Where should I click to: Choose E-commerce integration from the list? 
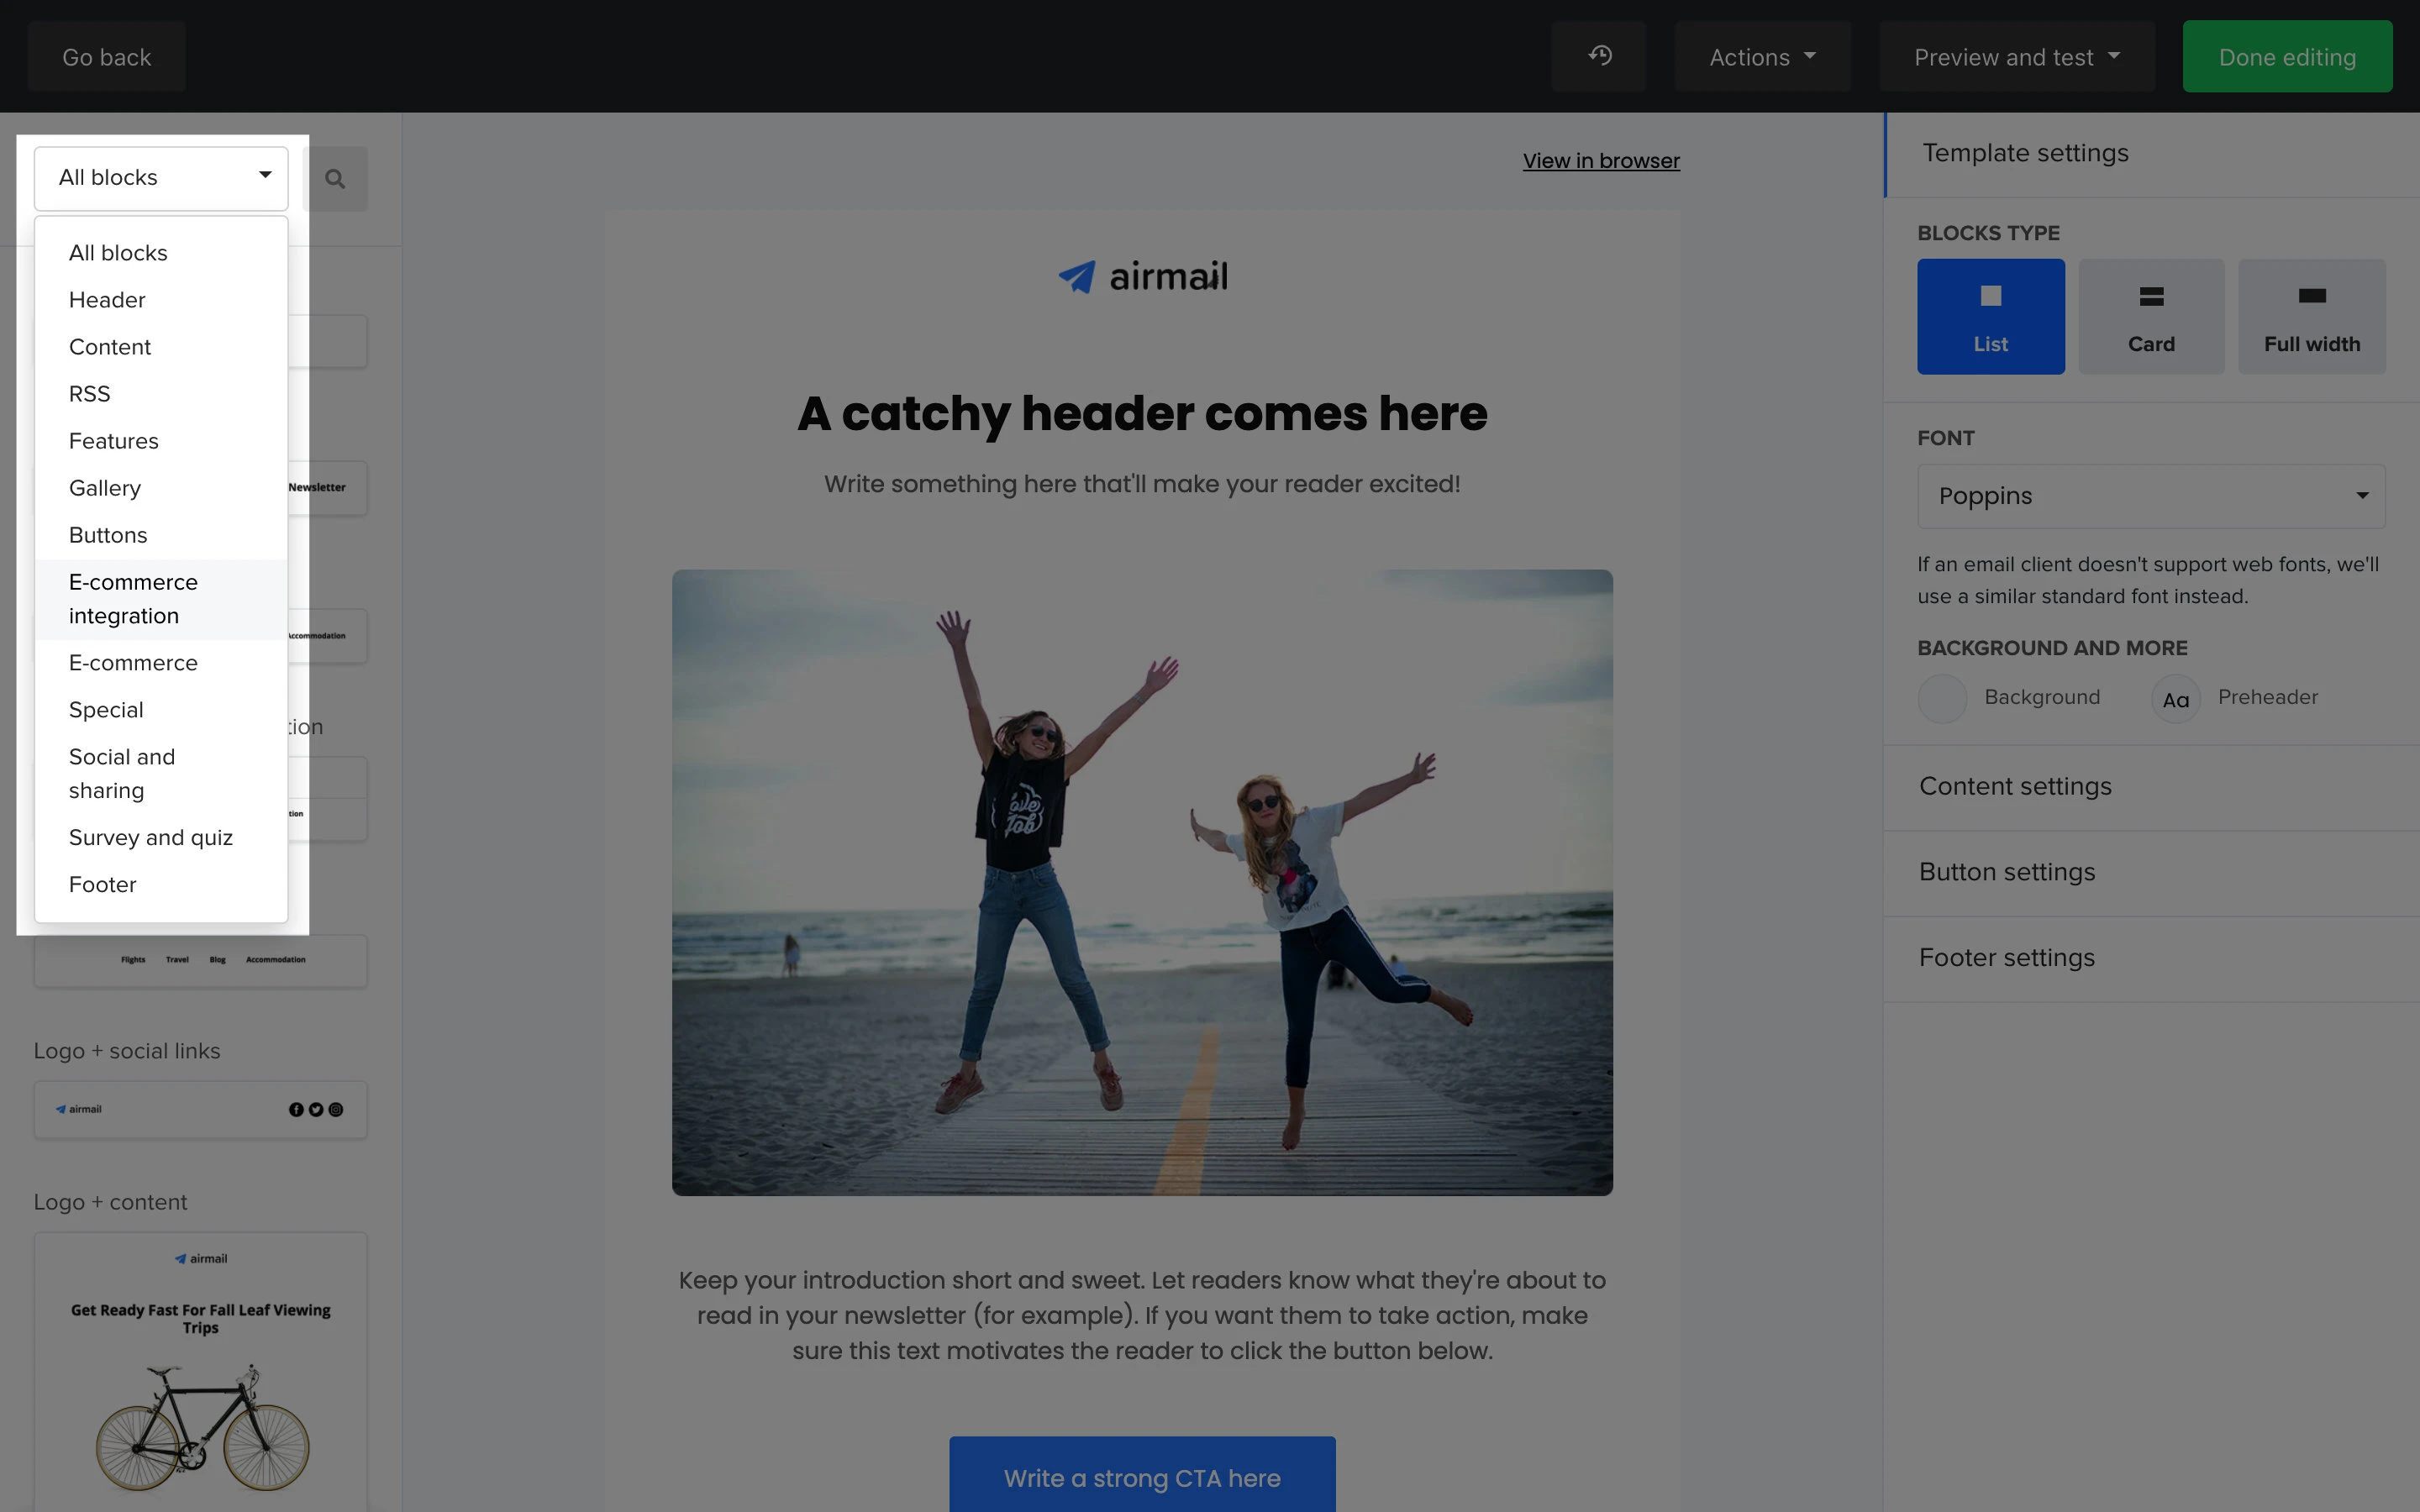click(x=133, y=599)
